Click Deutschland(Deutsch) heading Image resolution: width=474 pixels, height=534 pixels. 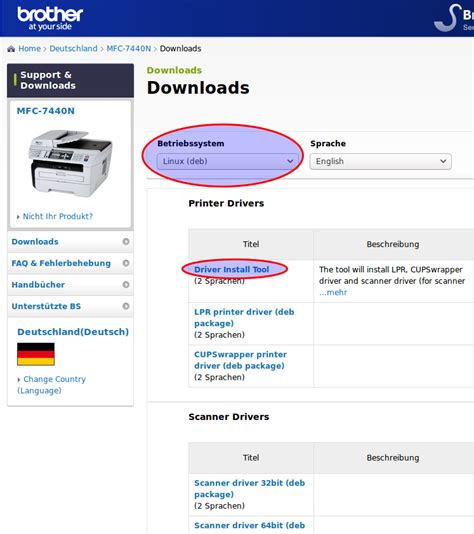coord(73,332)
